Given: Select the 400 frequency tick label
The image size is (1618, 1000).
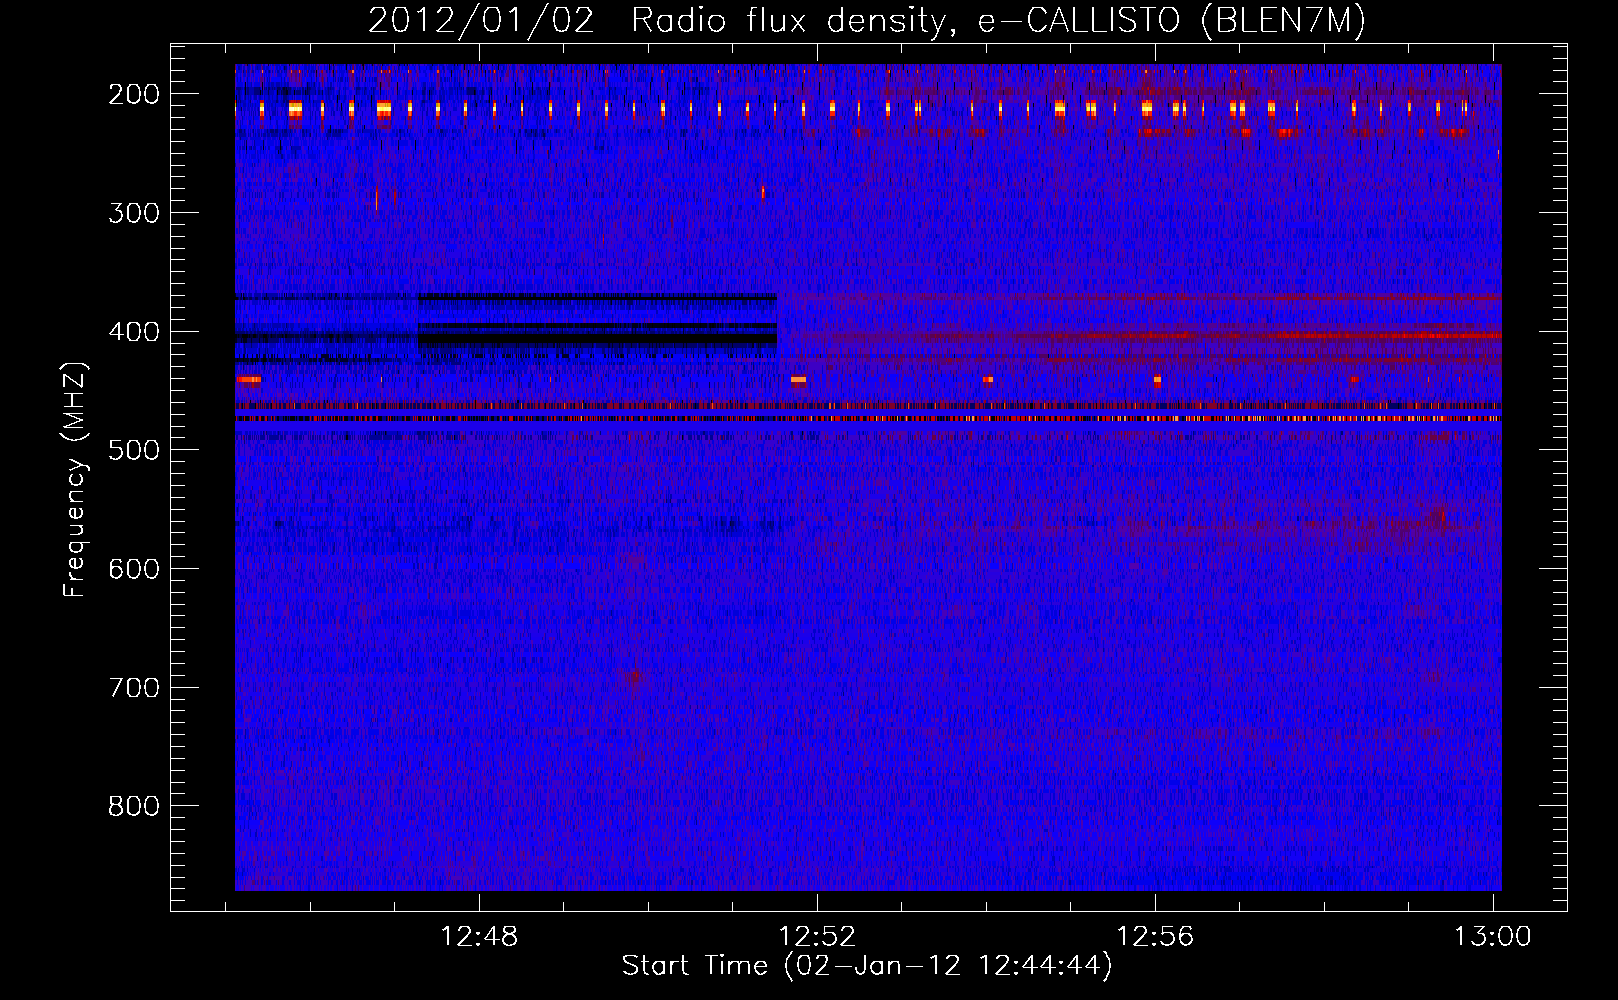Looking at the screenshot, I should pyautogui.click(x=134, y=332).
